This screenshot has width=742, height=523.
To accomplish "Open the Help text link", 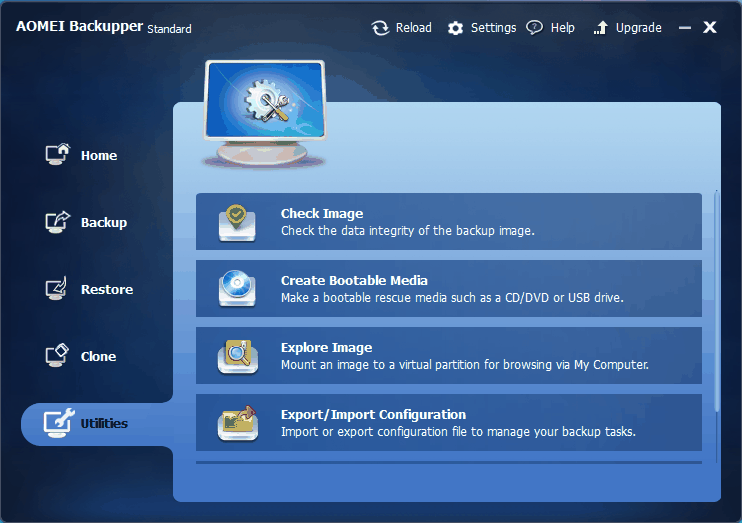I will point(563,28).
